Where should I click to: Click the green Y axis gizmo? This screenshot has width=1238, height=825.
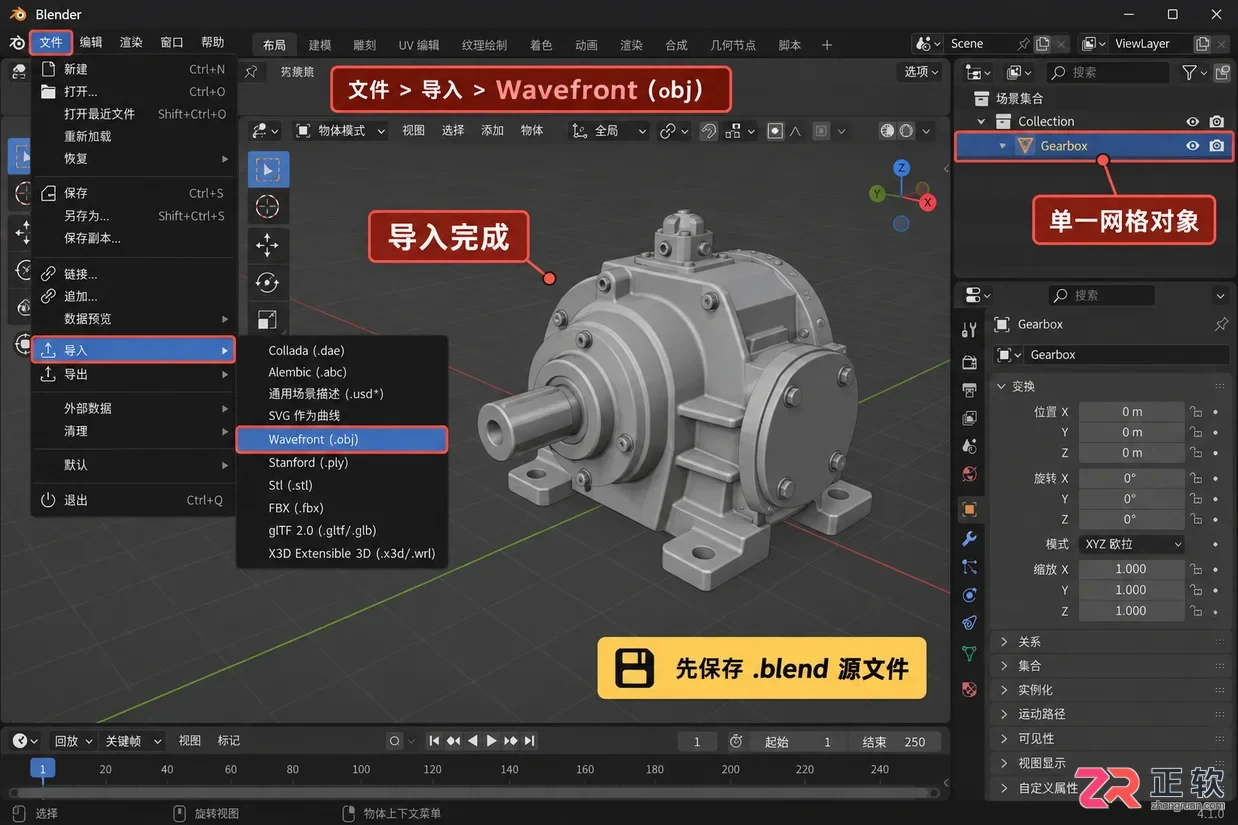(x=876, y=193)
